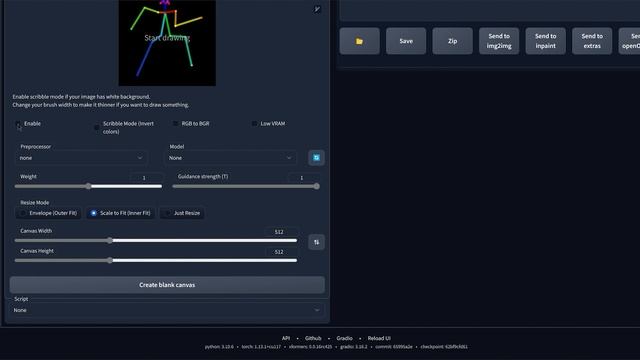Click the Guidance strength slider handle
Screen dimensions: 640x360
[x=317, y=186]
